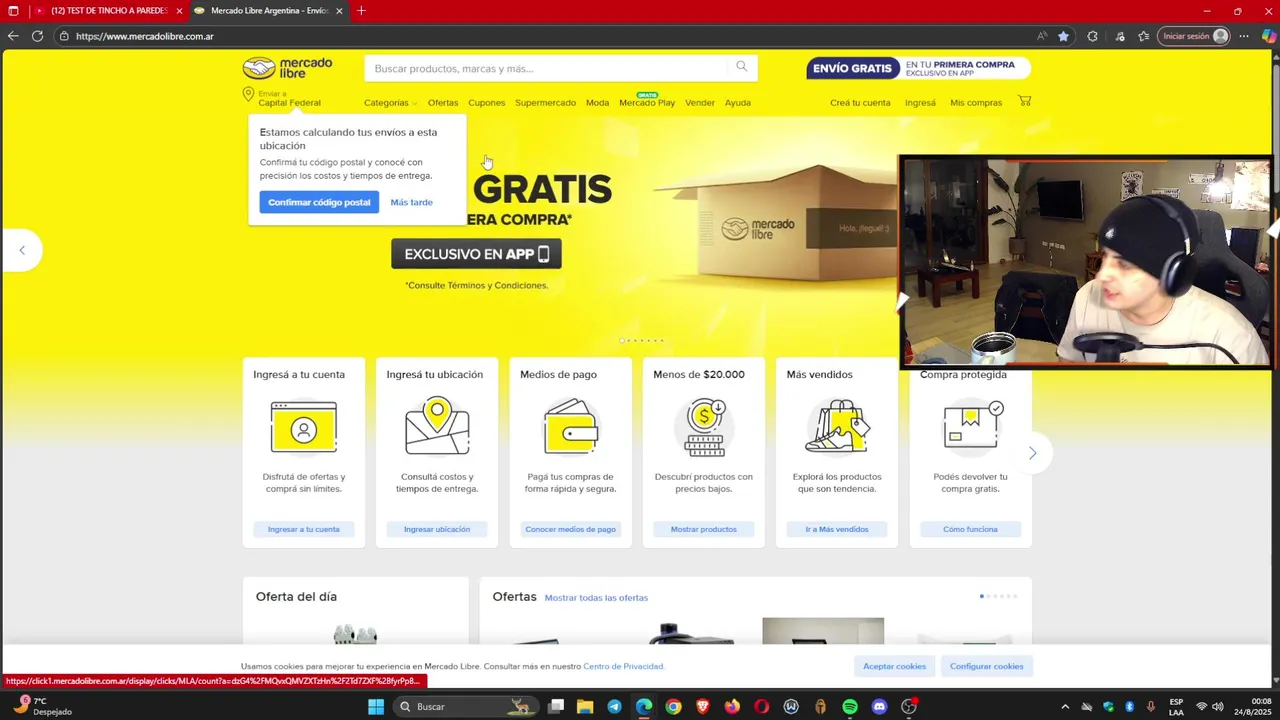This screenshot has height=720, width=1280.
Task: Click Conocer medios de pago button
Action: click(x=571, y=529)
